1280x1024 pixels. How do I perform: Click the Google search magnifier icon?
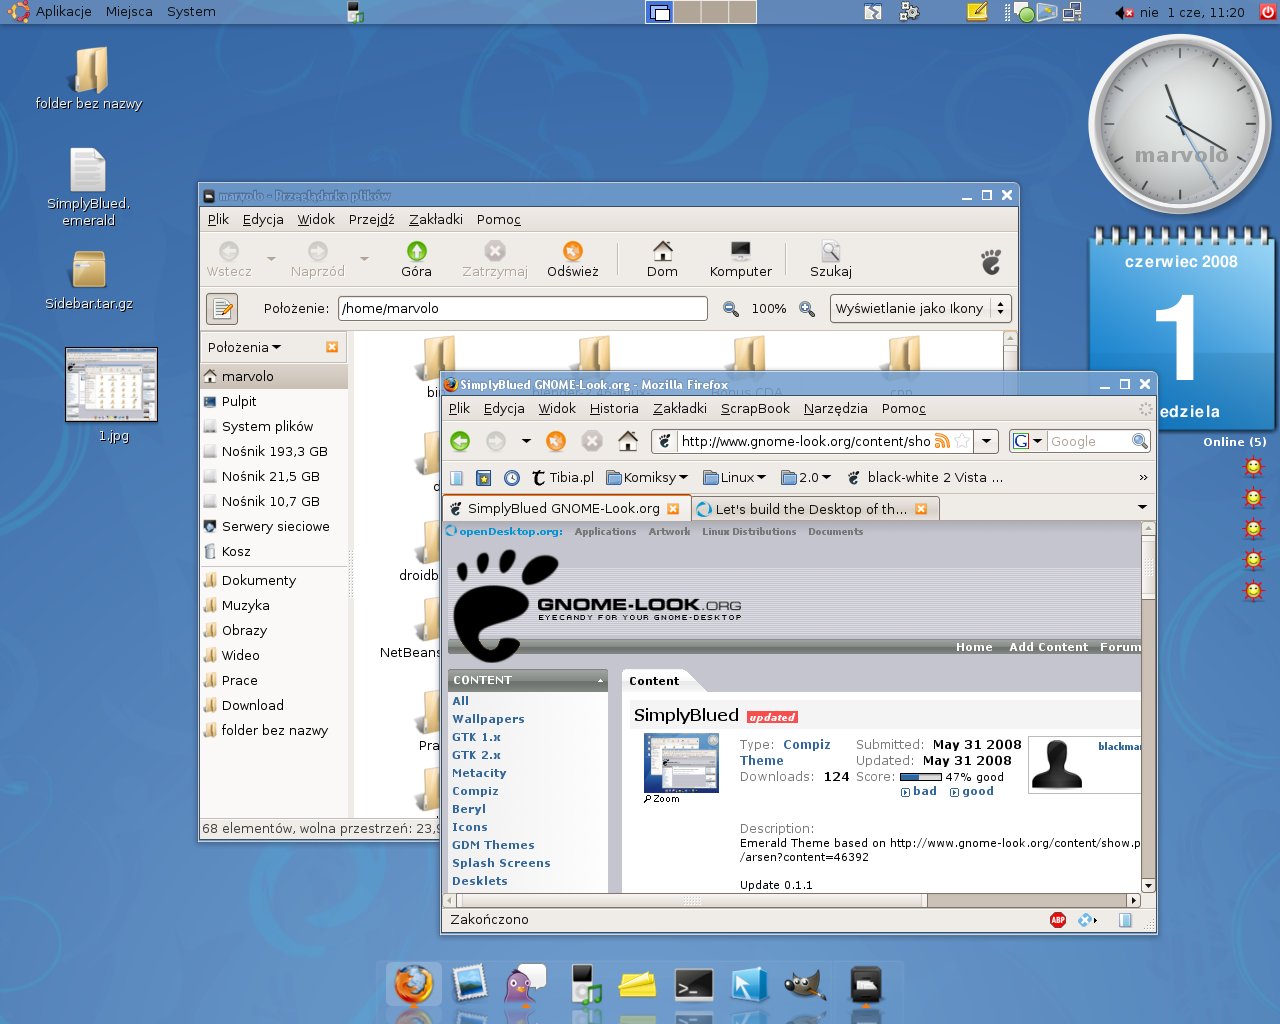(1139, 441)
